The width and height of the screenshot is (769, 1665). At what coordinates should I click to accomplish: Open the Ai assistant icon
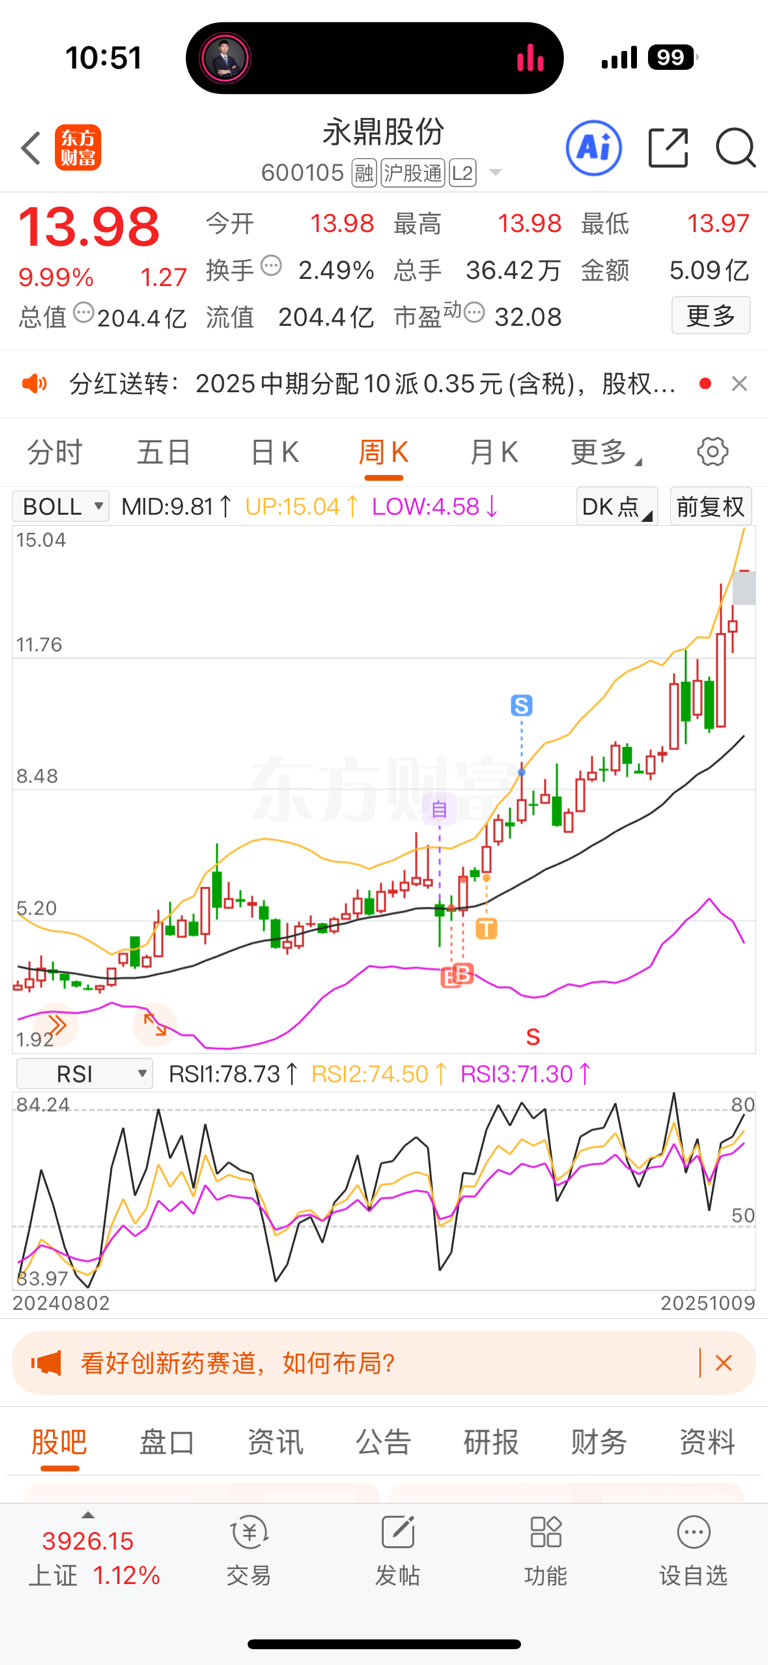pos(594,148)
